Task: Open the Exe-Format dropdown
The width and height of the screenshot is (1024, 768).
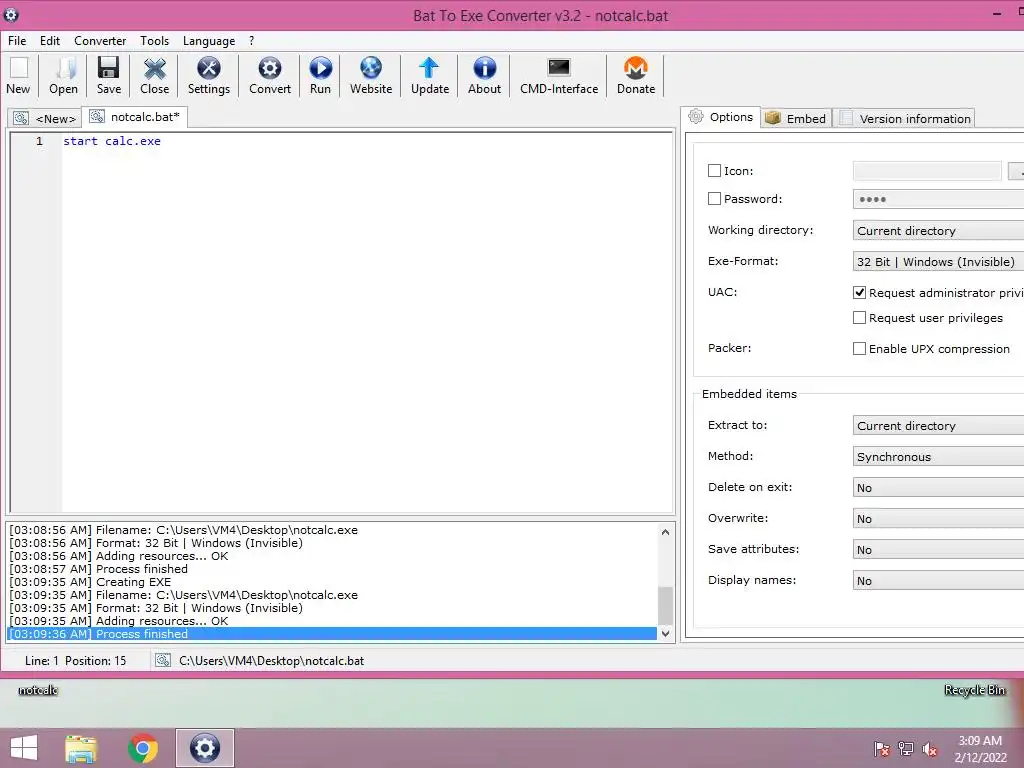Action: 938,262
